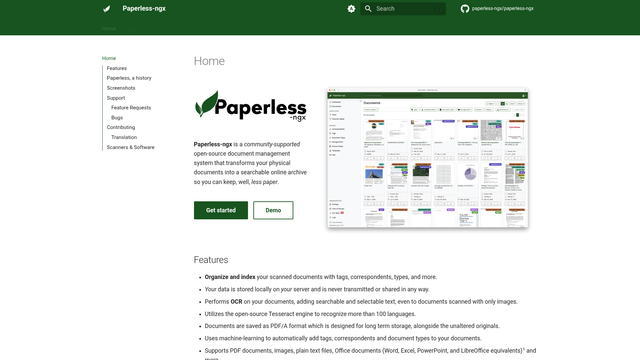
Task: Click the Features section heading
Action: point(211,260)
